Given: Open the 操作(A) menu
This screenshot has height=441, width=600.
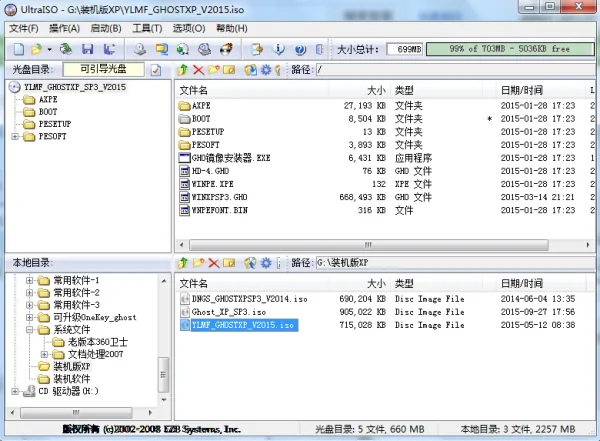Looking at the screenshot, I should (64, 29).
